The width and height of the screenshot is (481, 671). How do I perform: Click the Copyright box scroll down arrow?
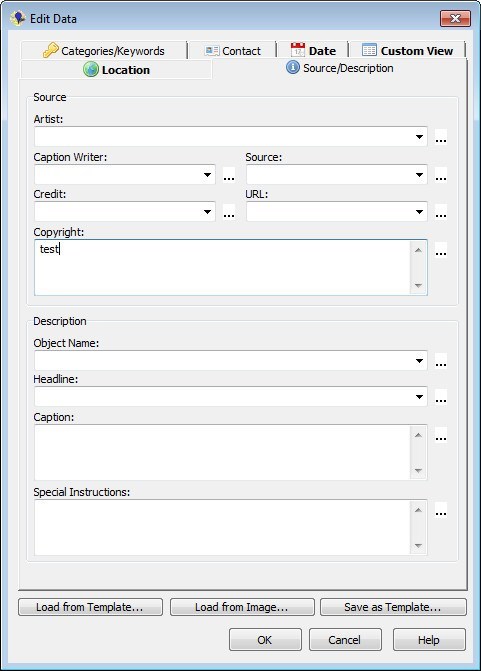click(418, 285)
